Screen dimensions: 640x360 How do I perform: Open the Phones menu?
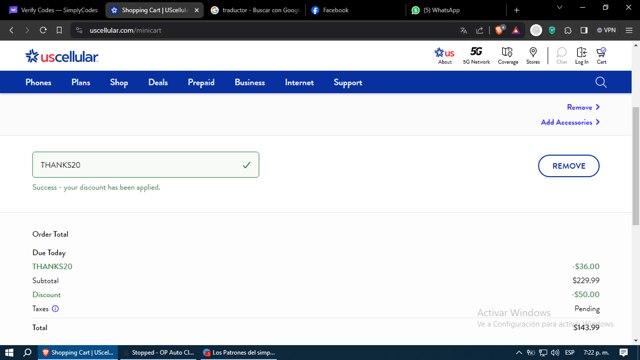38,82
